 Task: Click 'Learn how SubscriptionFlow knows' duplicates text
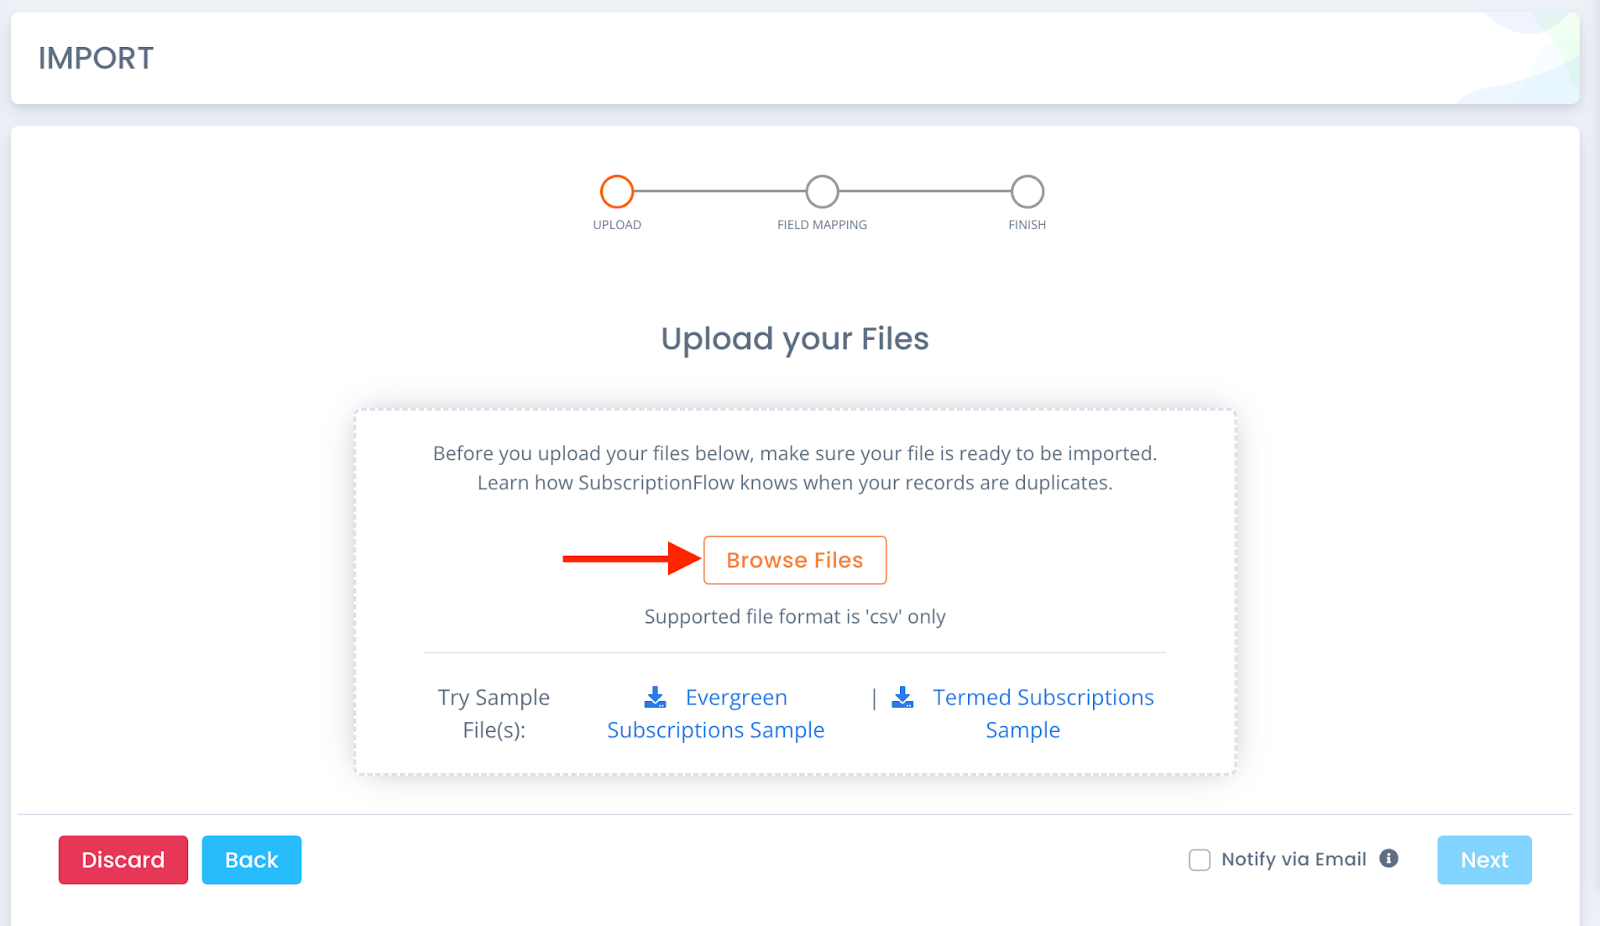(x=795, y=483)
